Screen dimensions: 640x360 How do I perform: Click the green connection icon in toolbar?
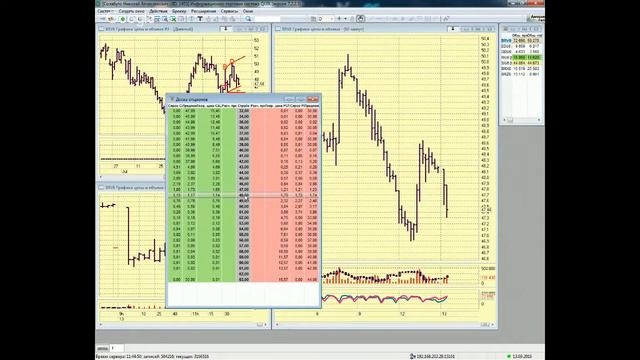pos(123,19)
